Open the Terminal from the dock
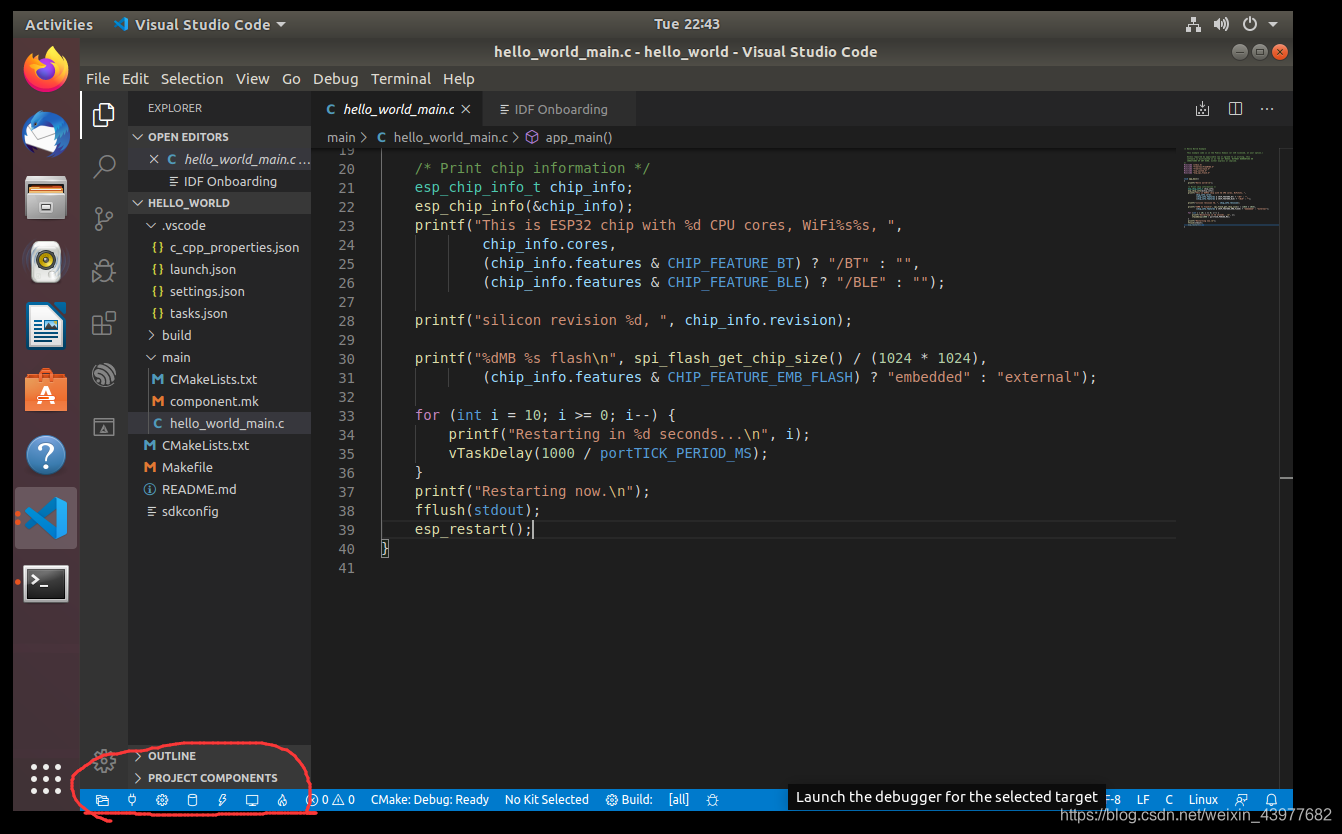The image size is (1342, 834). (46, 582)
